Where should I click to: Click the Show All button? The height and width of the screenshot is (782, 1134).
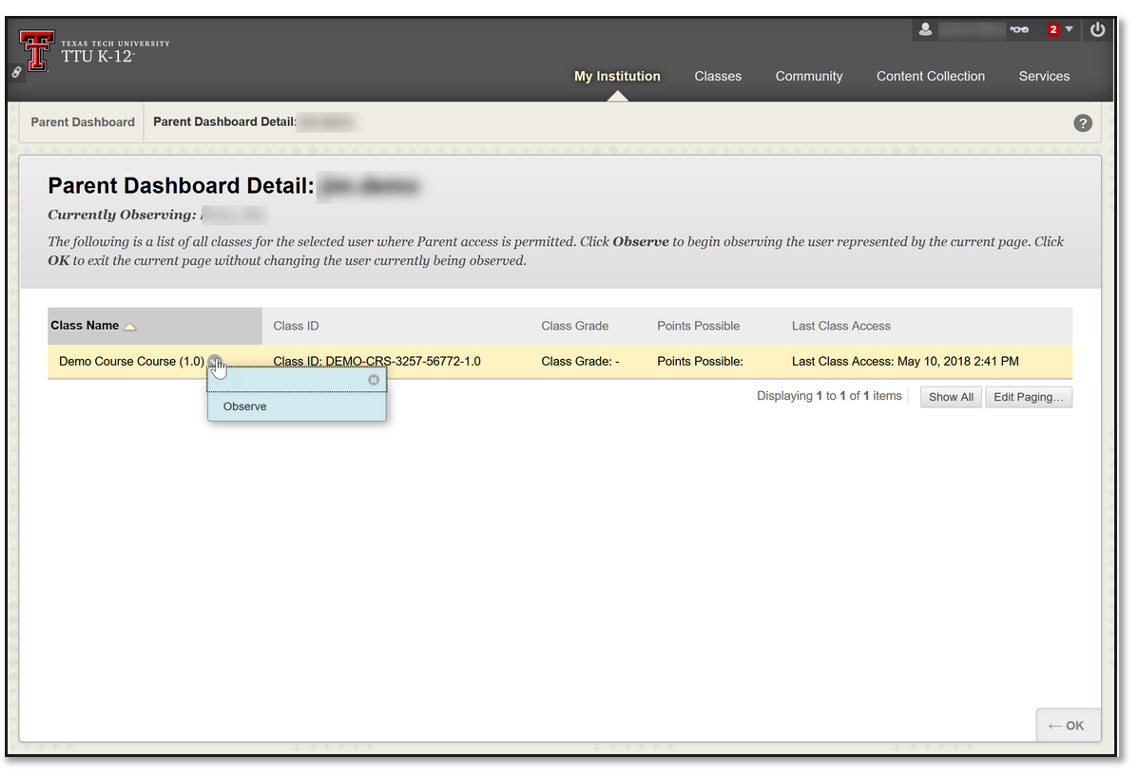[950, 397]
